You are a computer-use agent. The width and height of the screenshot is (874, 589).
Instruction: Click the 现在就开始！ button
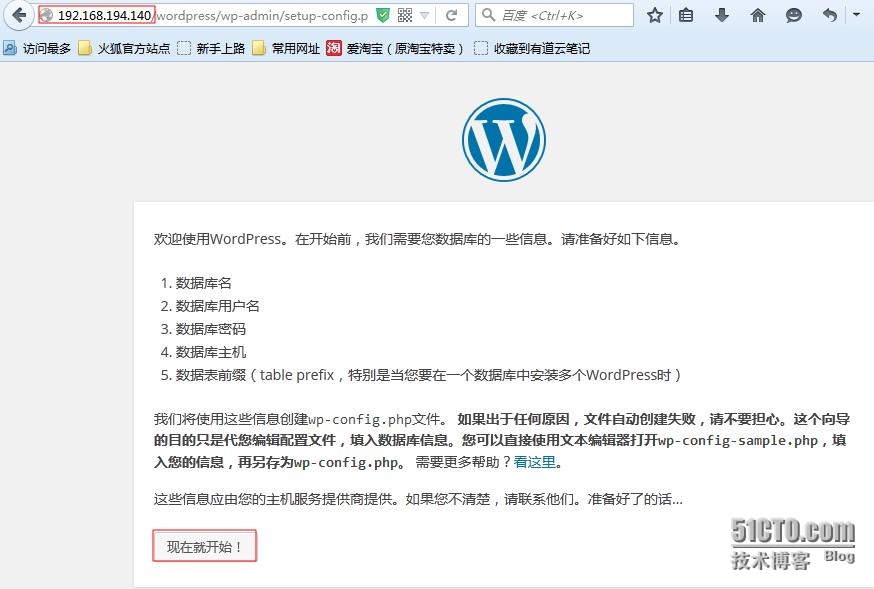205,546
